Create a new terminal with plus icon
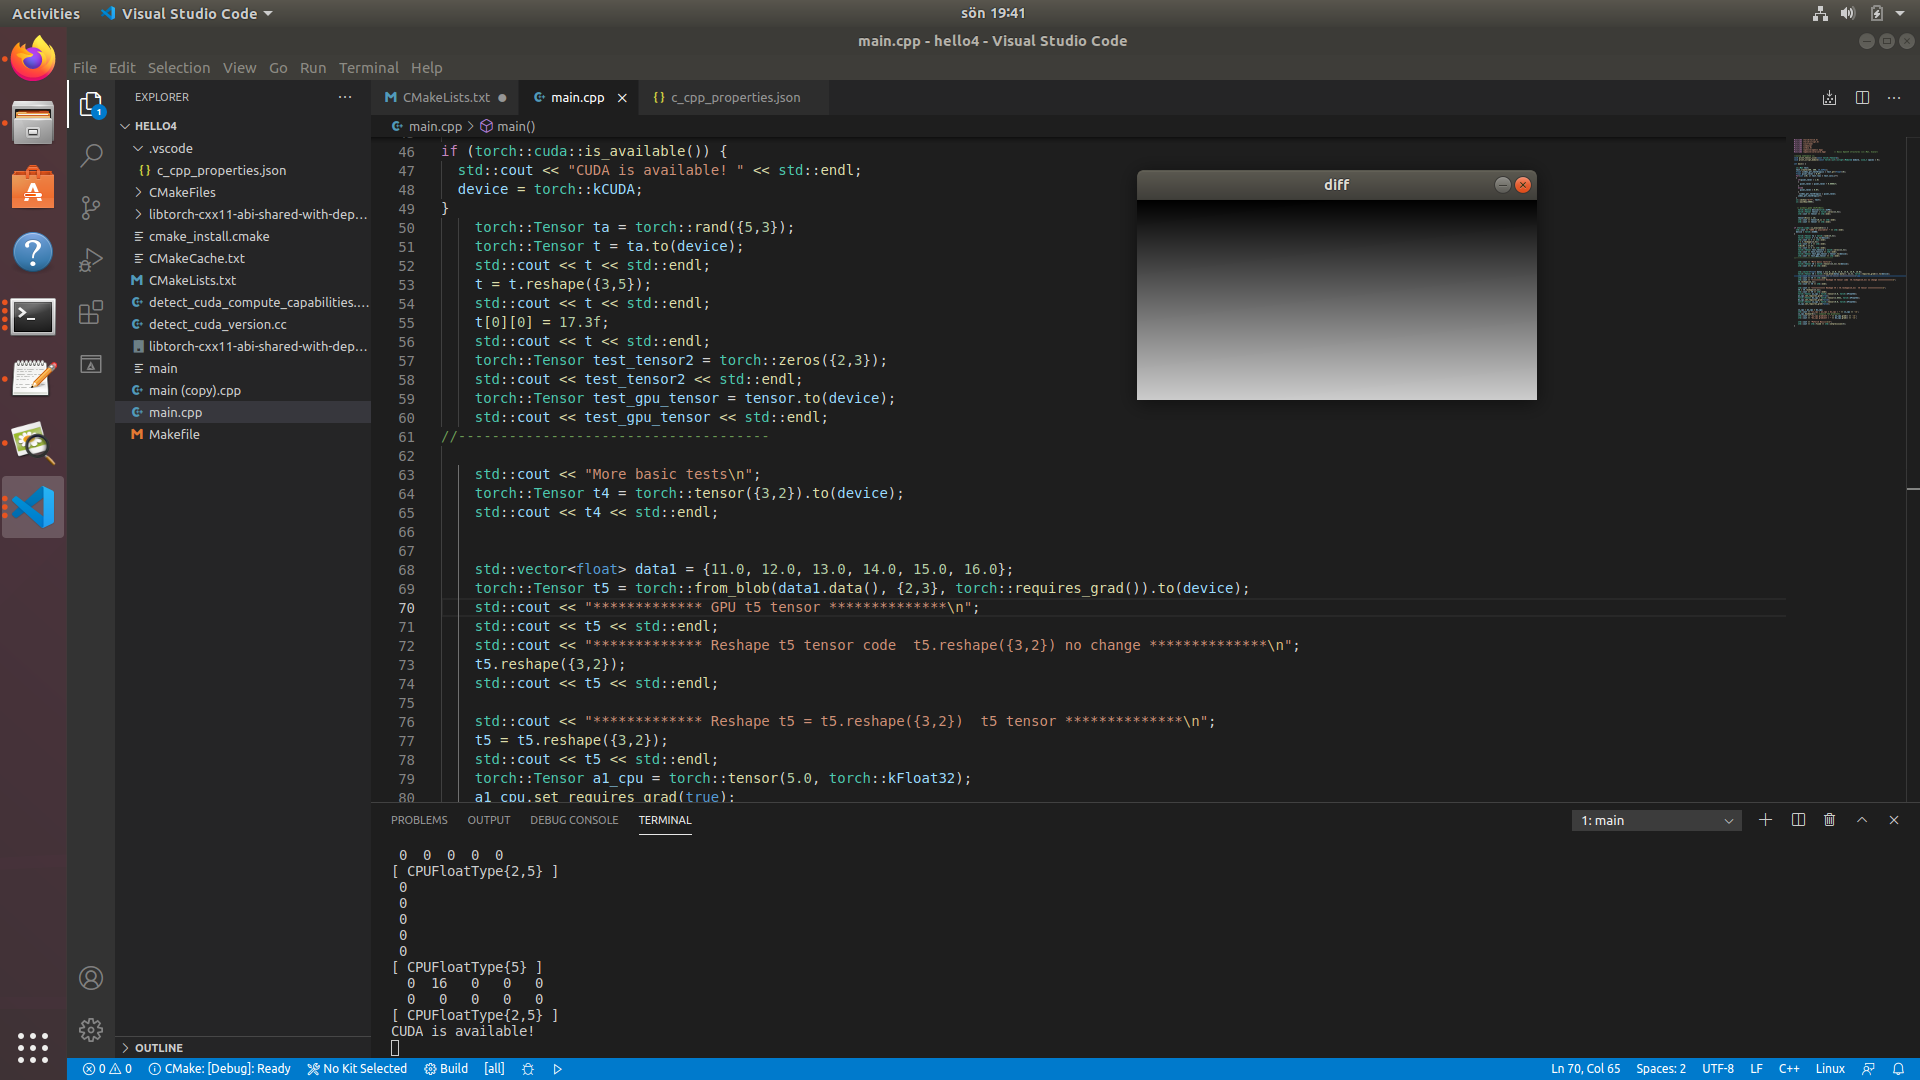Screen dimensions: 1920x1080 pyautogui.click(x=1765, y=820)
